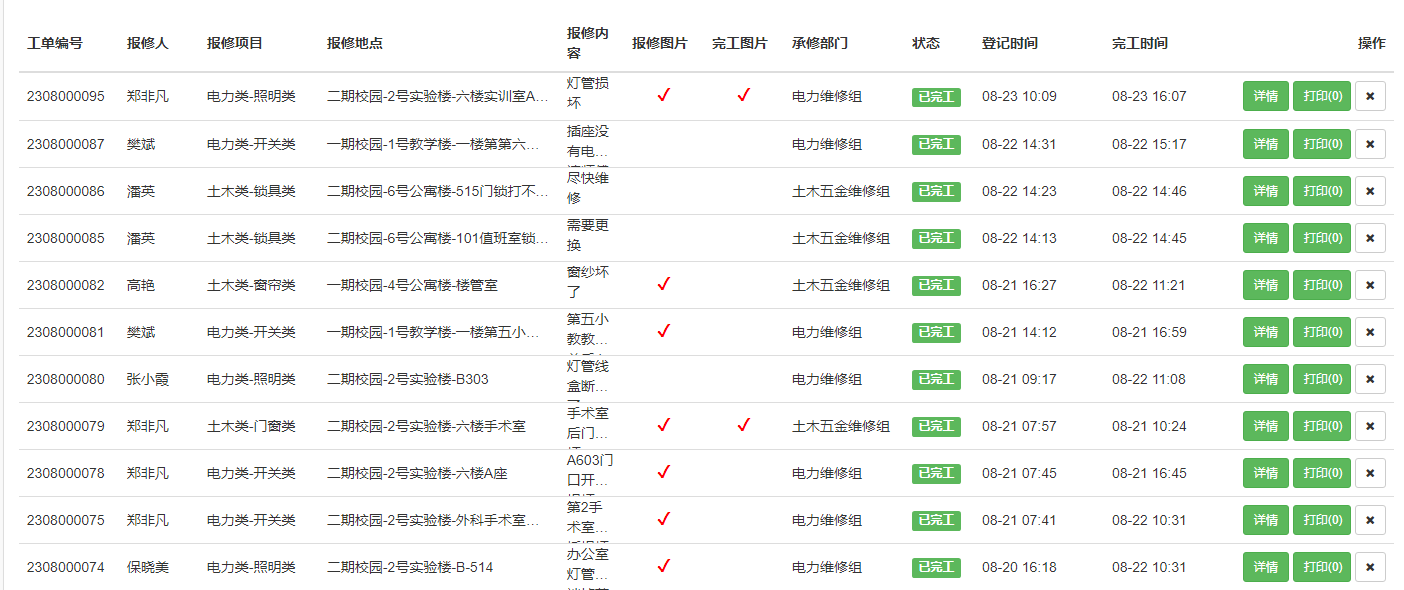Click the 状态 column header
The width and height of the screenshot is (1404, 590).
[925, 43]
